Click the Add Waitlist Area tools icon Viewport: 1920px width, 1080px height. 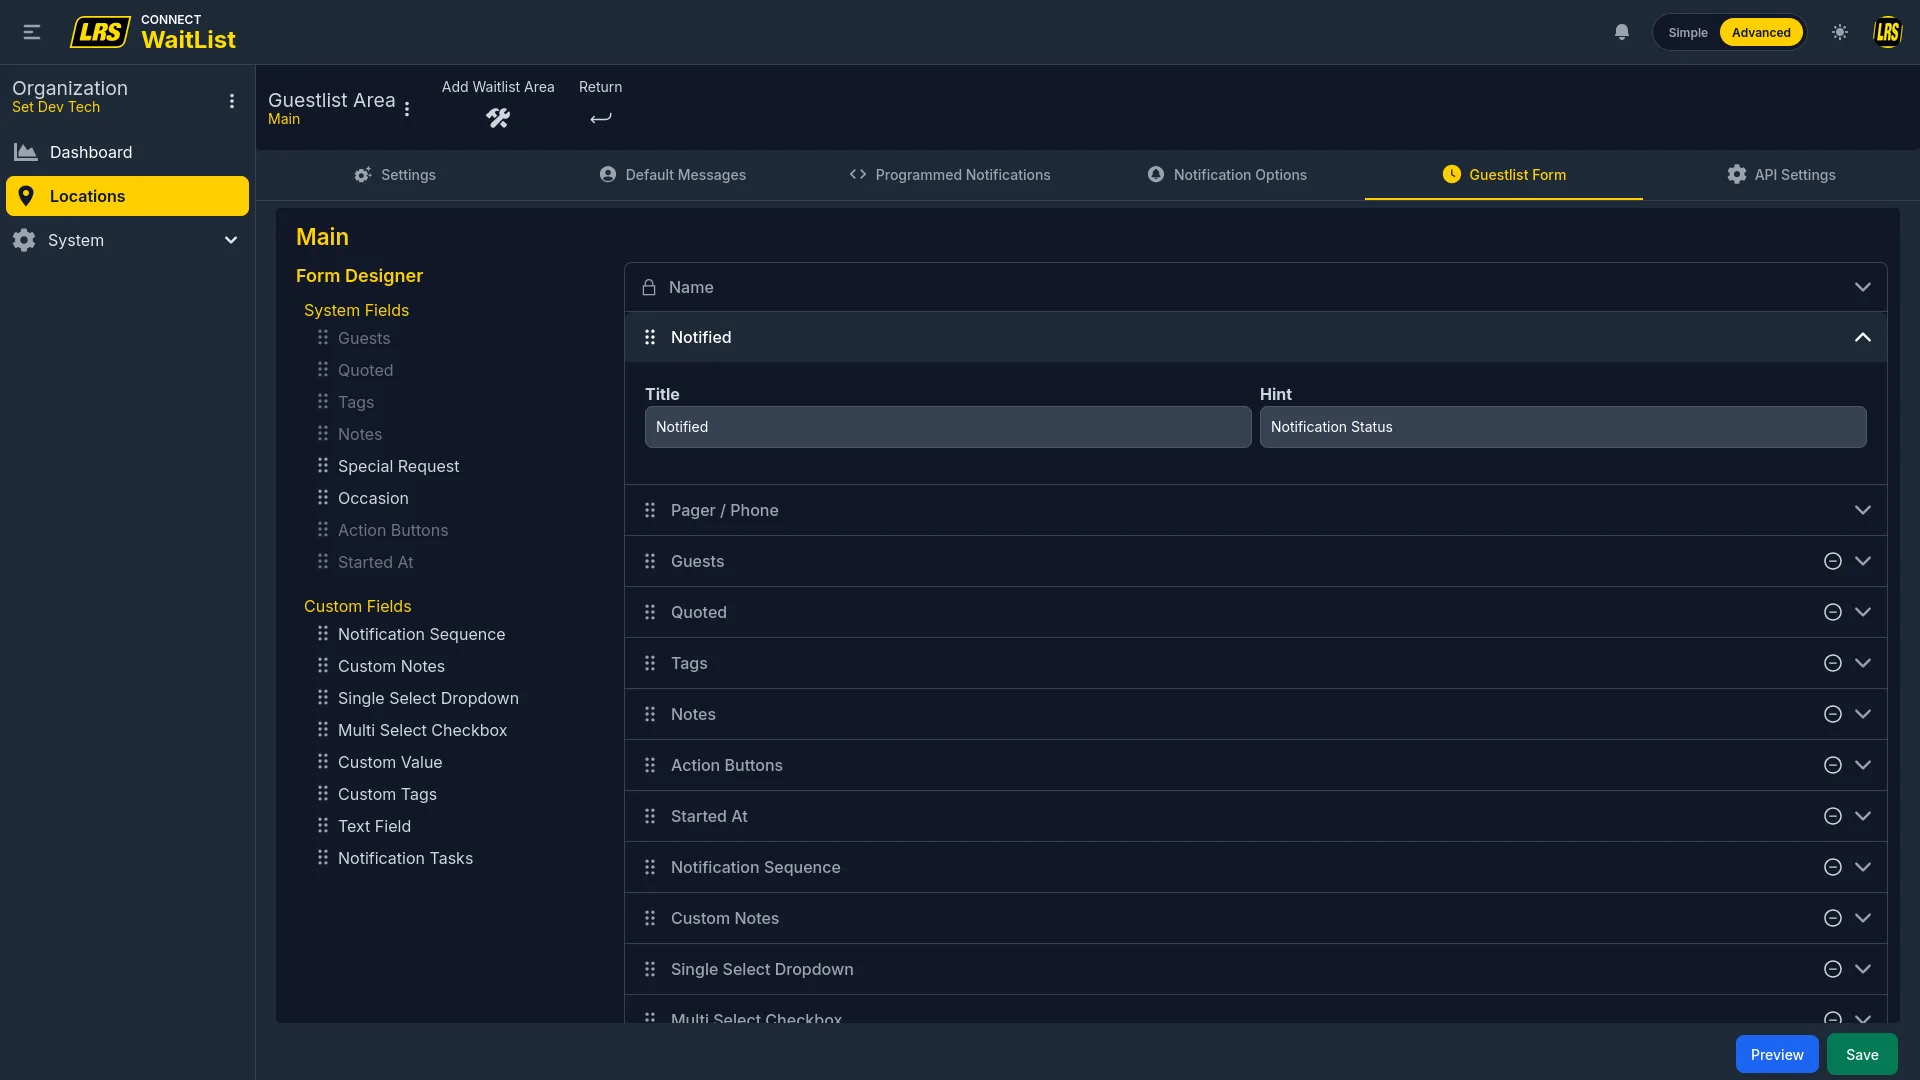498,118
